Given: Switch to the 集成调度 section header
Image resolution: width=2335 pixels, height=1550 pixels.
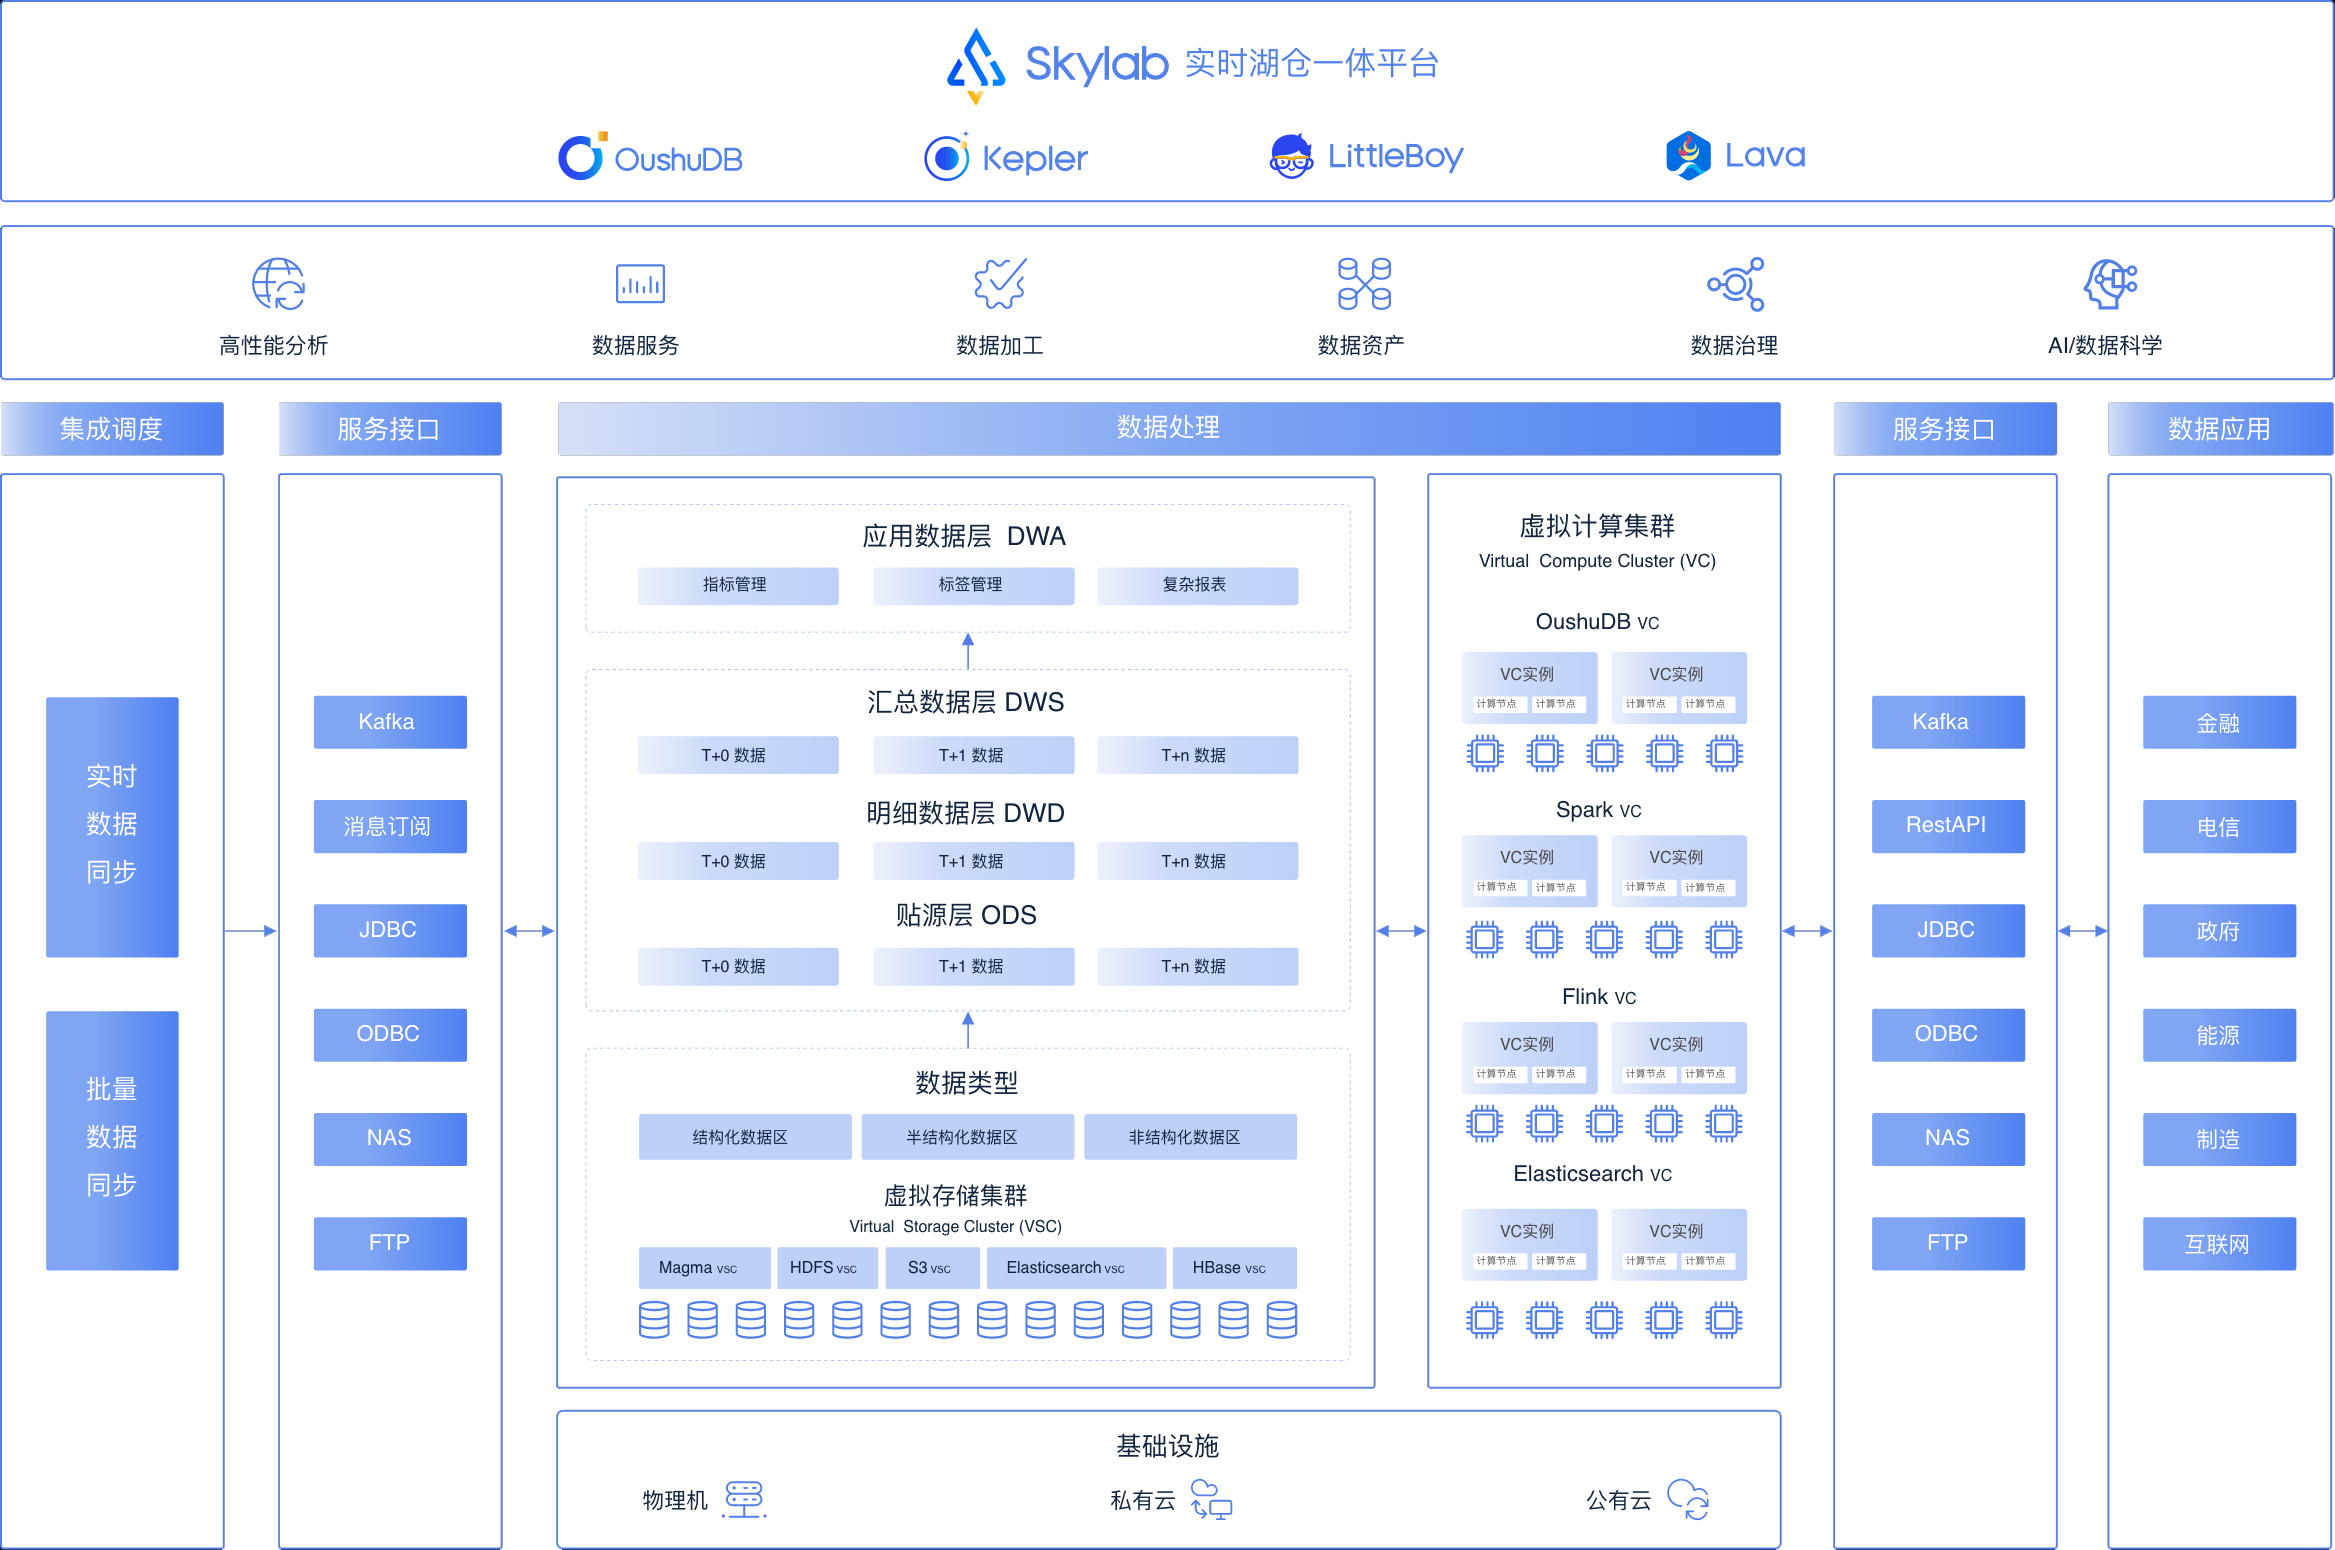Looking at the screenshot, I should 112,428.
